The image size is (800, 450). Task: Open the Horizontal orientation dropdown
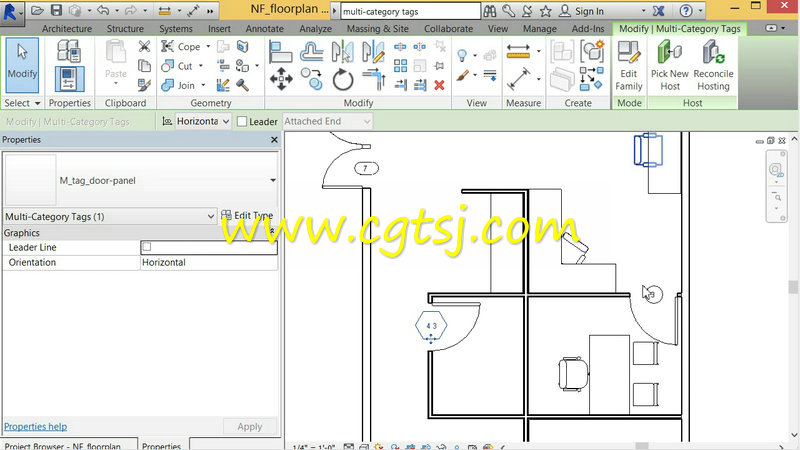pyautogui.click(x=203, y=121)
